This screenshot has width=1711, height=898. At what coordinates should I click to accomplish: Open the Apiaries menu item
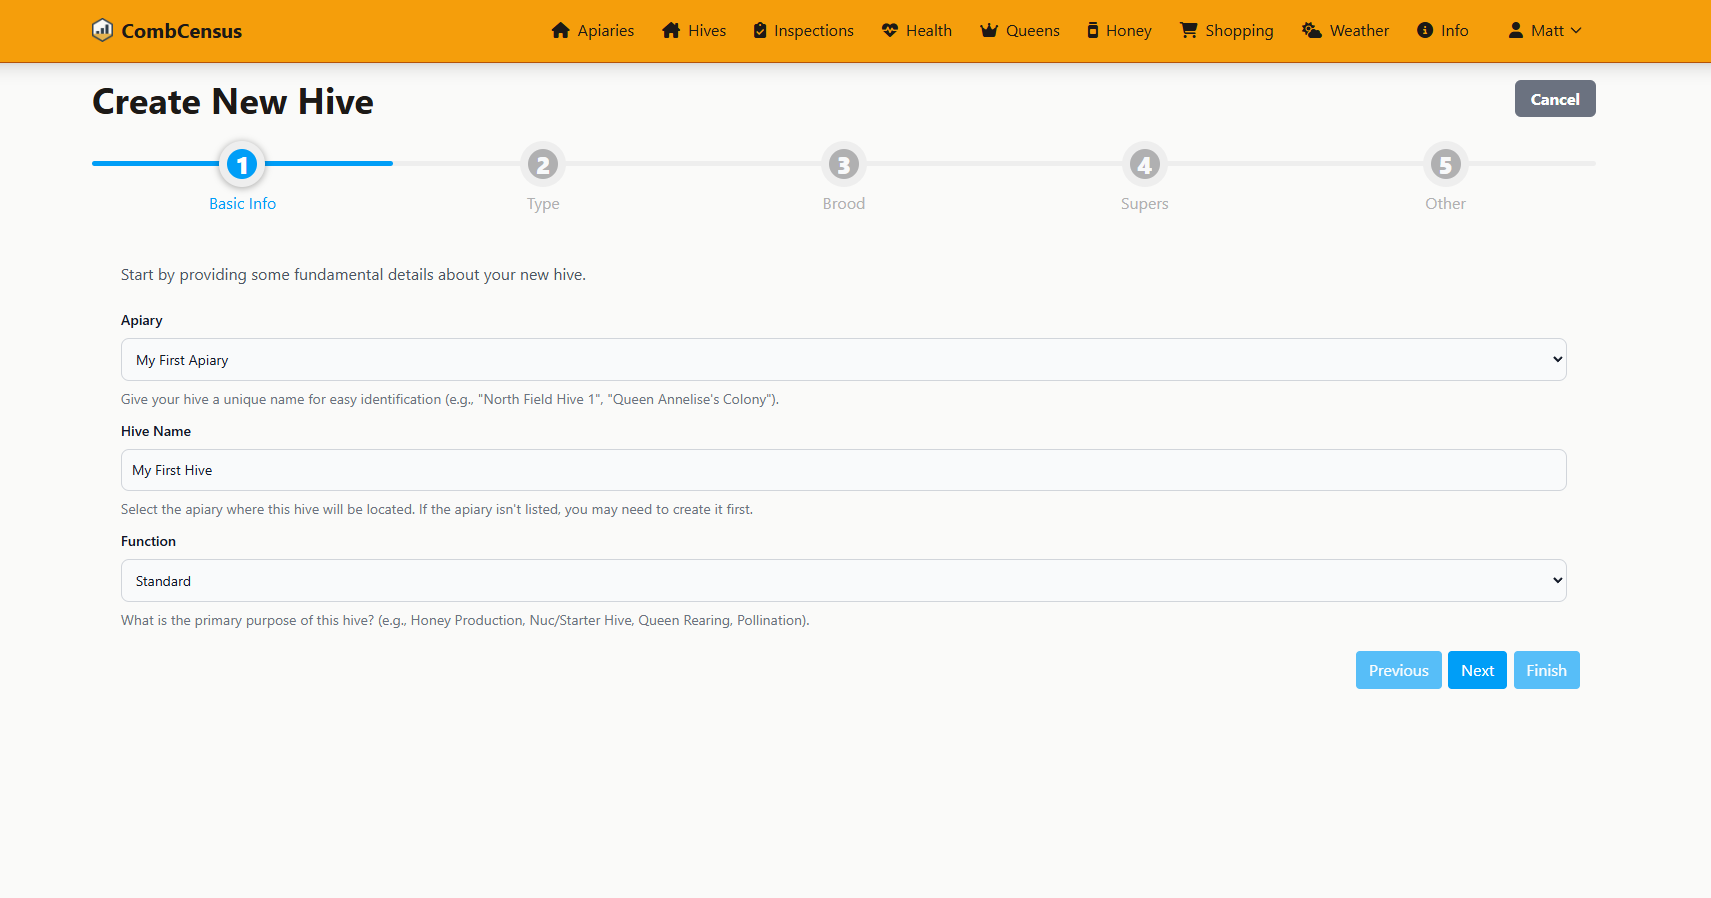click(x=606, y=31)
